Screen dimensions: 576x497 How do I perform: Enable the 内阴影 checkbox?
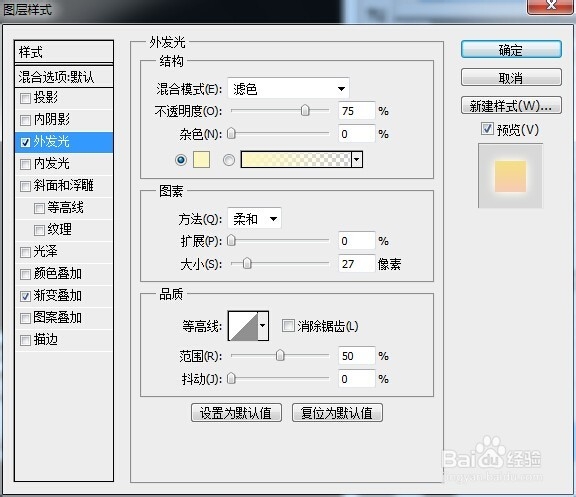tap(25, 120)
